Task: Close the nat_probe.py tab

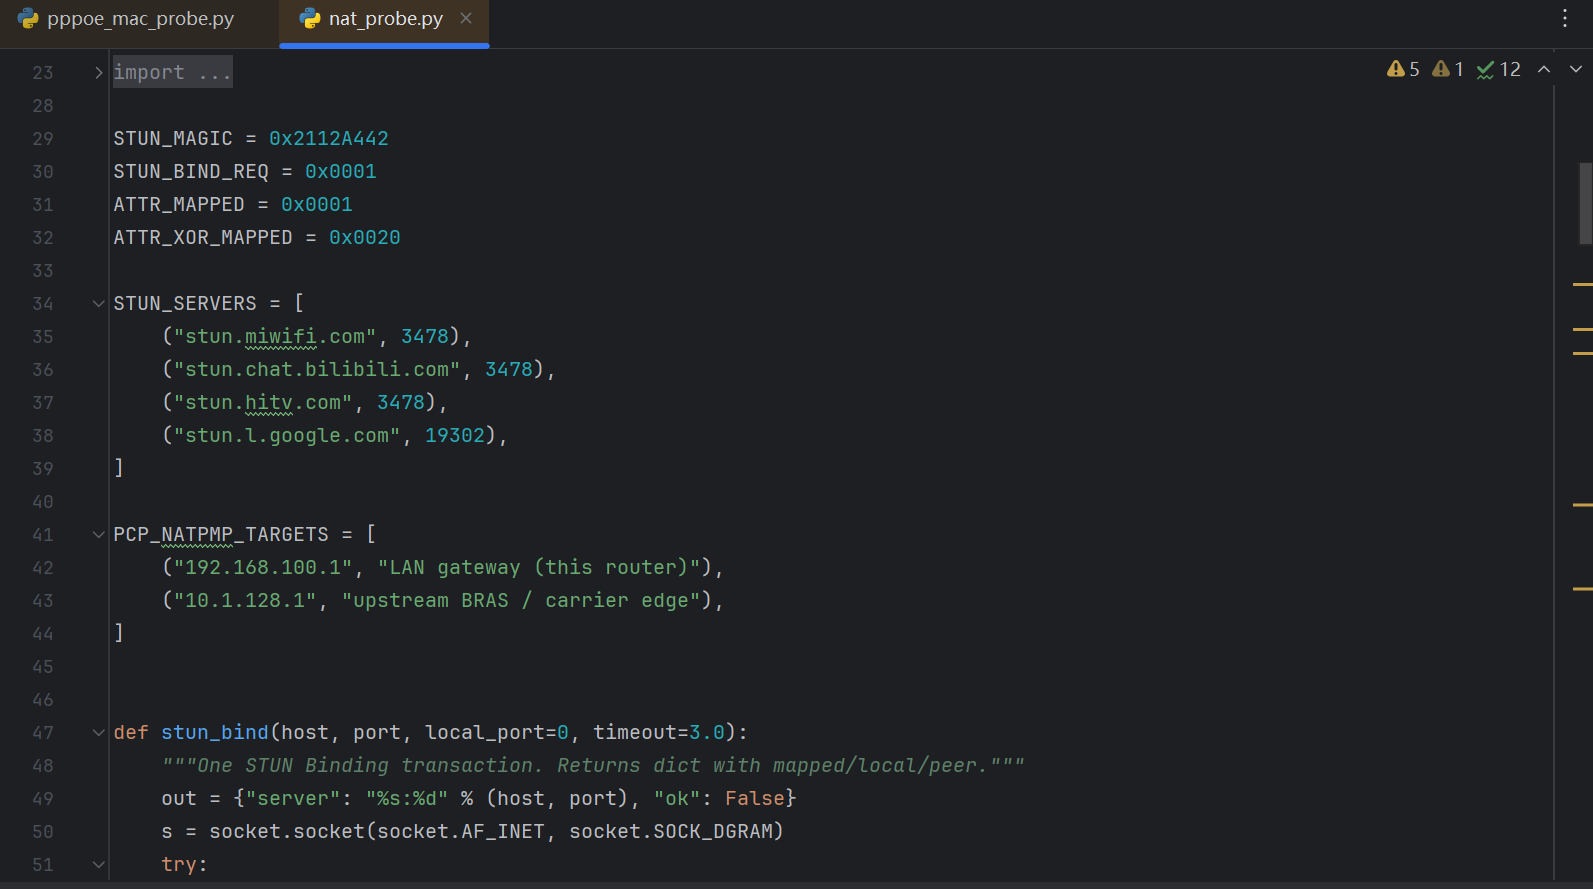Action: [466, 18]
